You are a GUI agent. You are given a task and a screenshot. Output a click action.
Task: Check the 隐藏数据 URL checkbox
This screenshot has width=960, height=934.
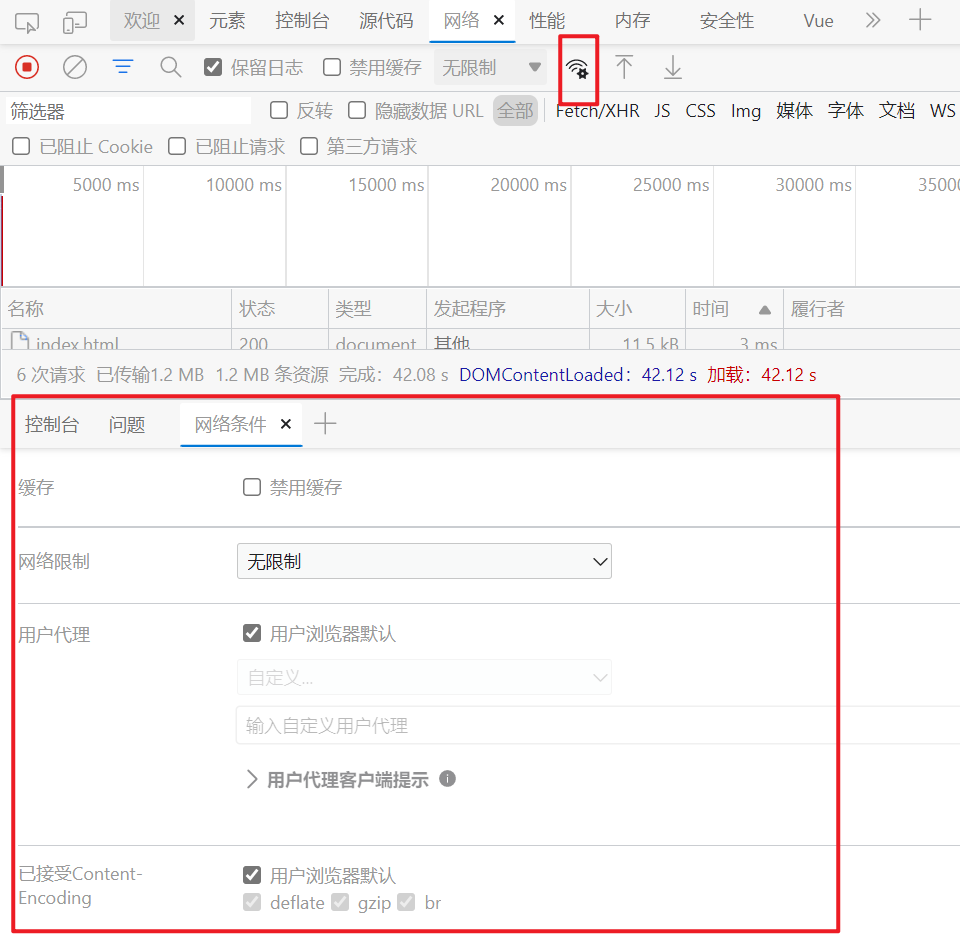tap(357, 110)
